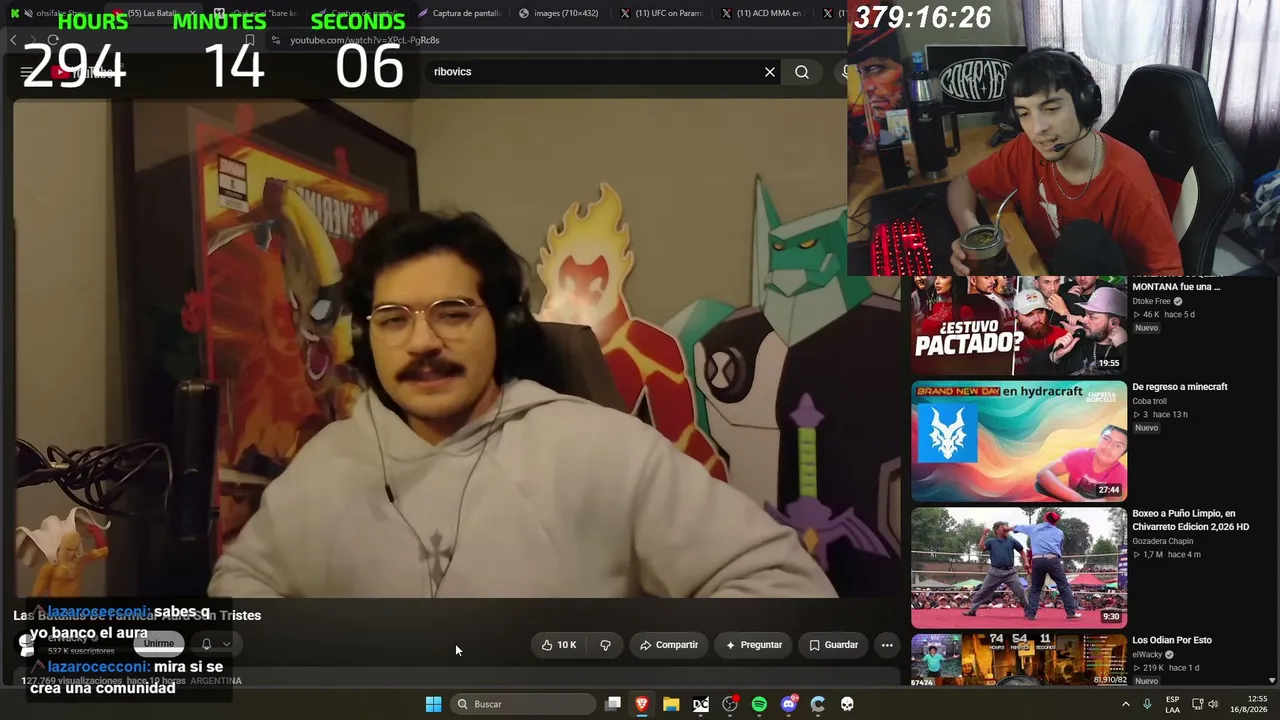Open Spotify from the taskbar
This screenshot has height=720, width=1280.
pos(759,704)
